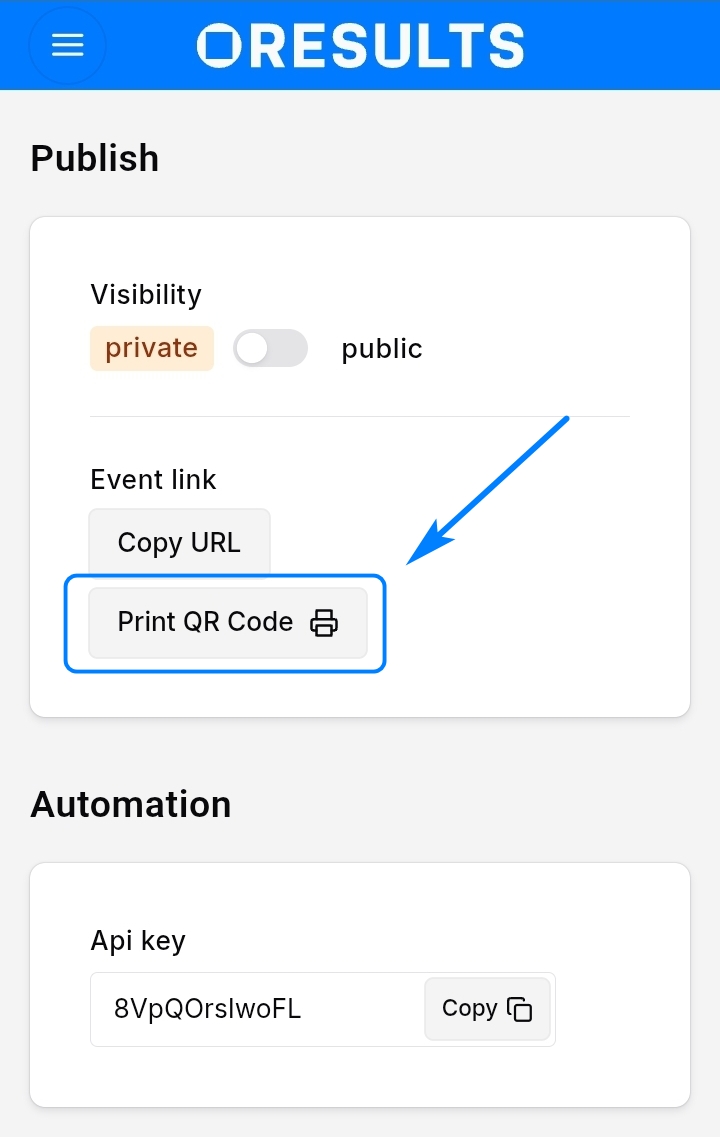The height and width of the screenshot is (1137, 720).
Task: Click the Visibility label
Action: 146,294
